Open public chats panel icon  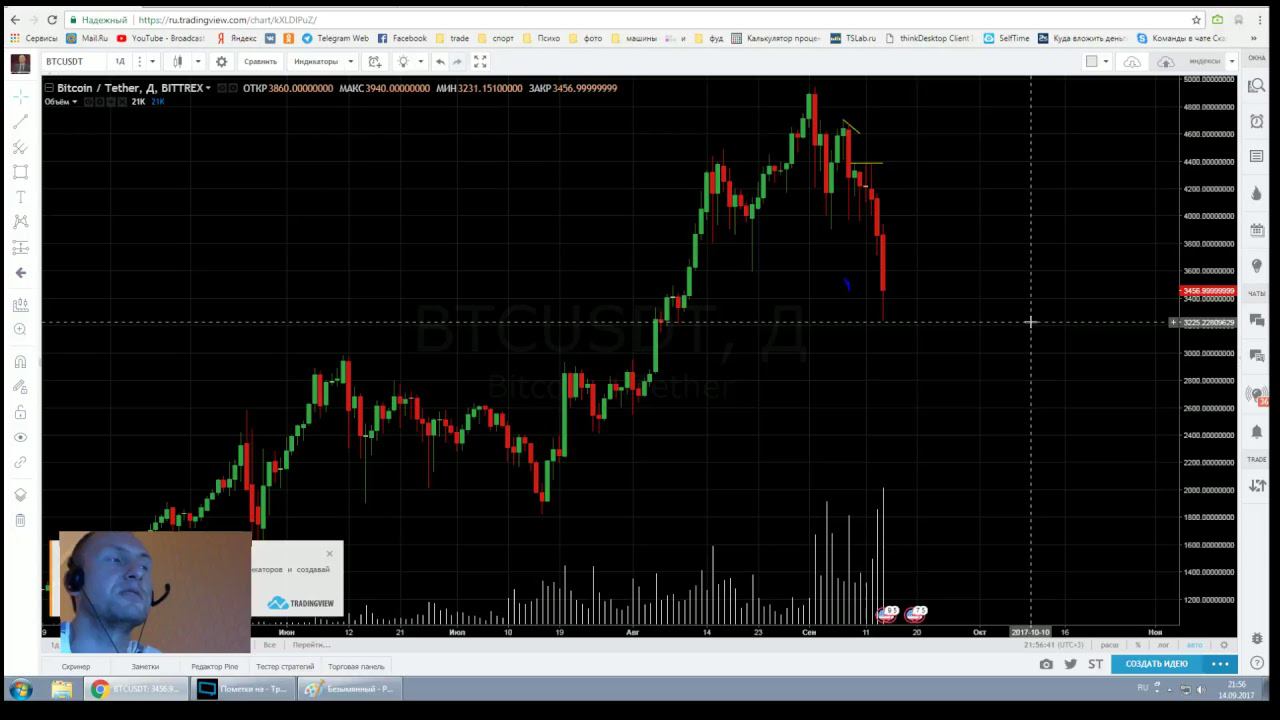(x=1257, y=320)
